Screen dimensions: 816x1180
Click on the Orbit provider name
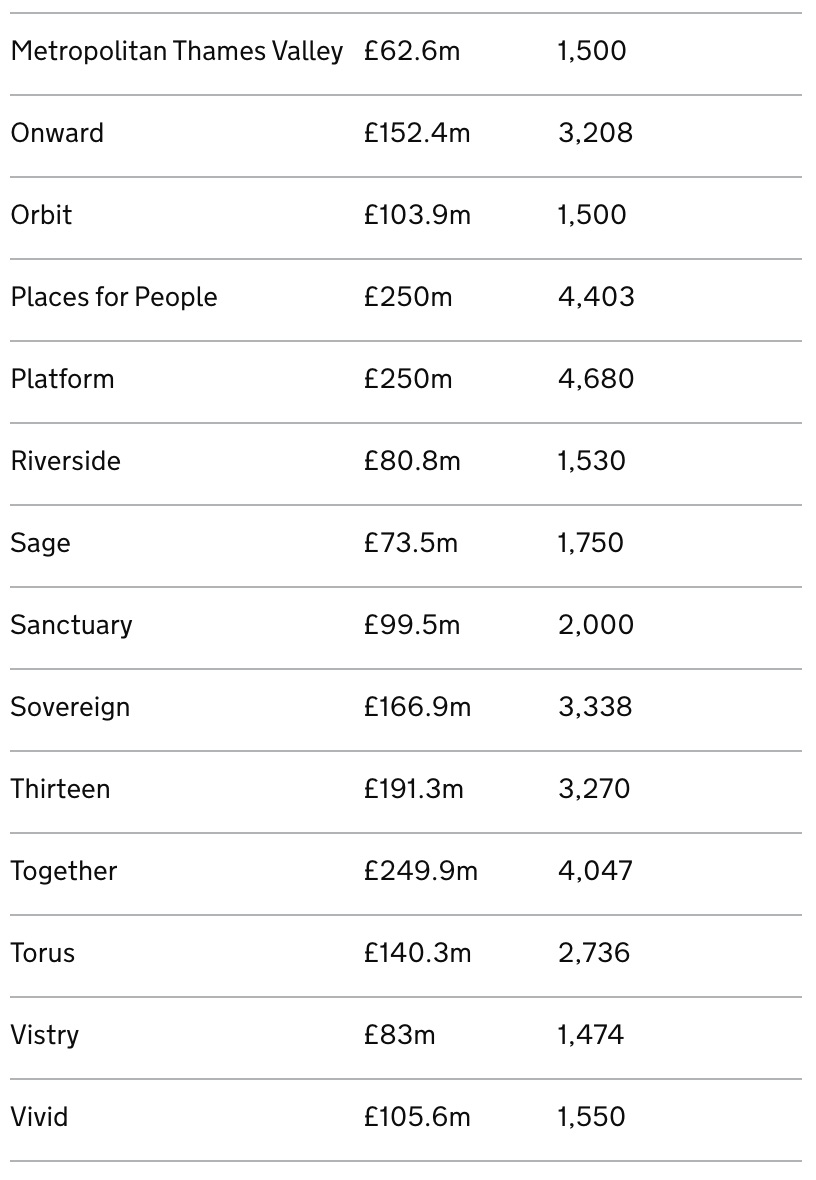point(41,215)
